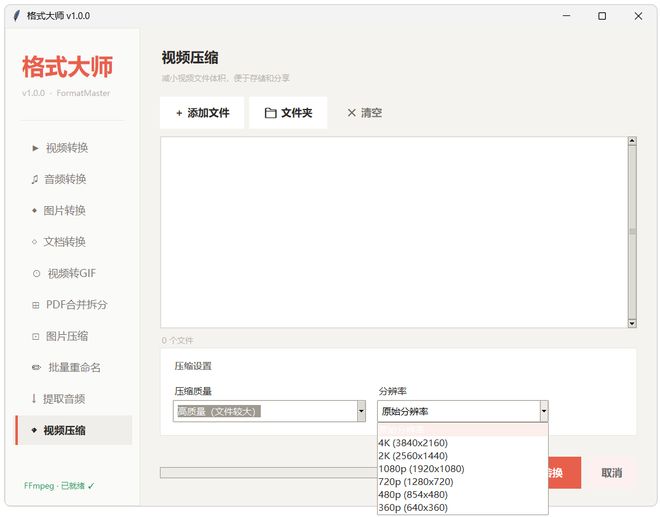Click the pencil icon beside 批量重命名

(x=37, y=368)
